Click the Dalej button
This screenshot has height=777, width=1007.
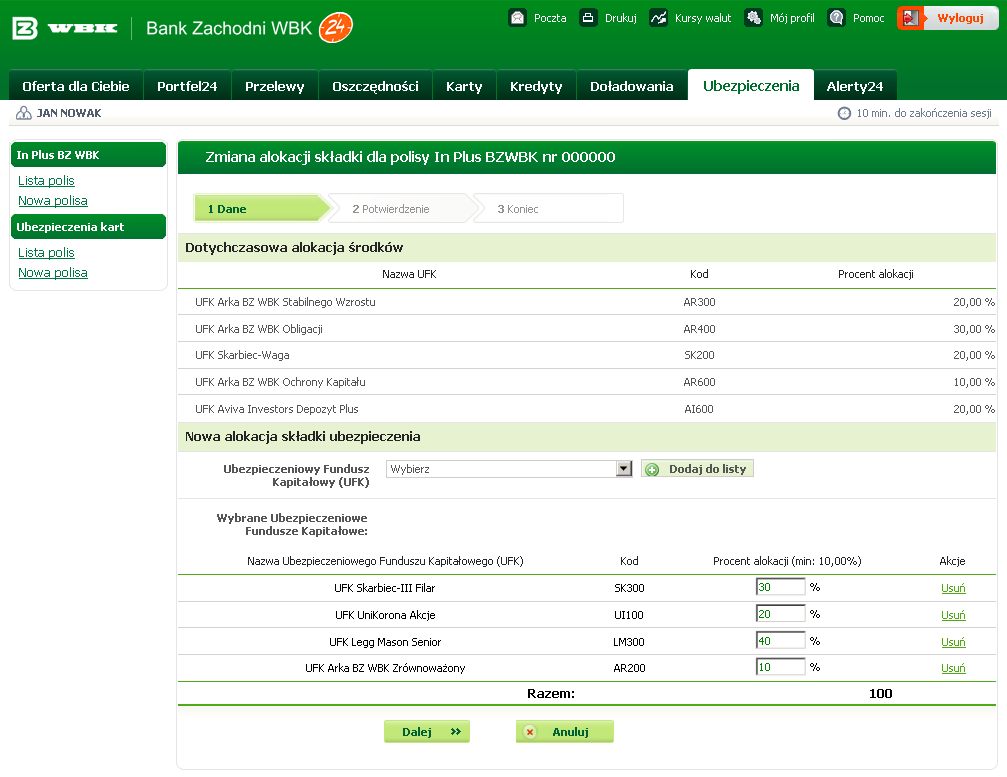(427, 731)
